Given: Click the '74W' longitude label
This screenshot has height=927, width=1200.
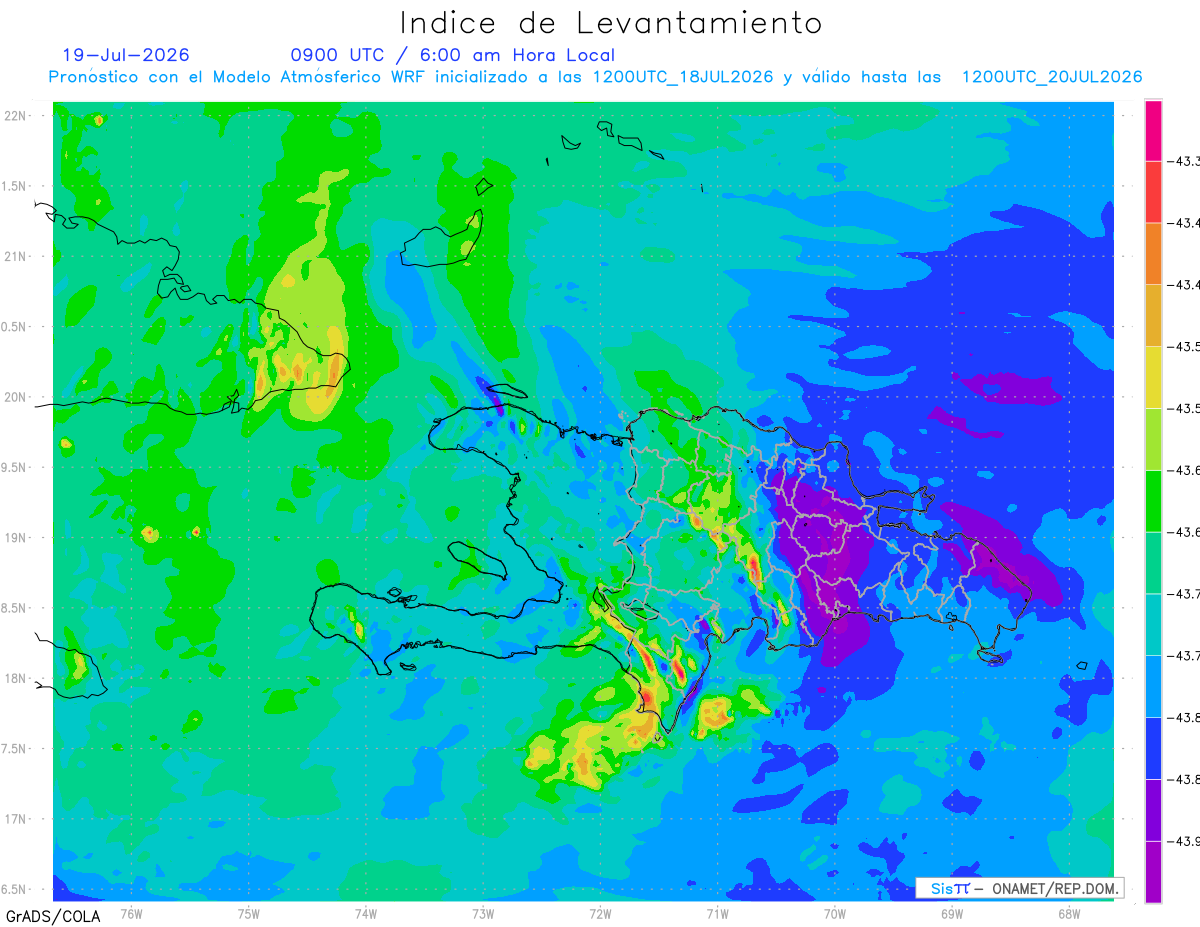Looking at the screenshot, I should (x=366, y=913).
